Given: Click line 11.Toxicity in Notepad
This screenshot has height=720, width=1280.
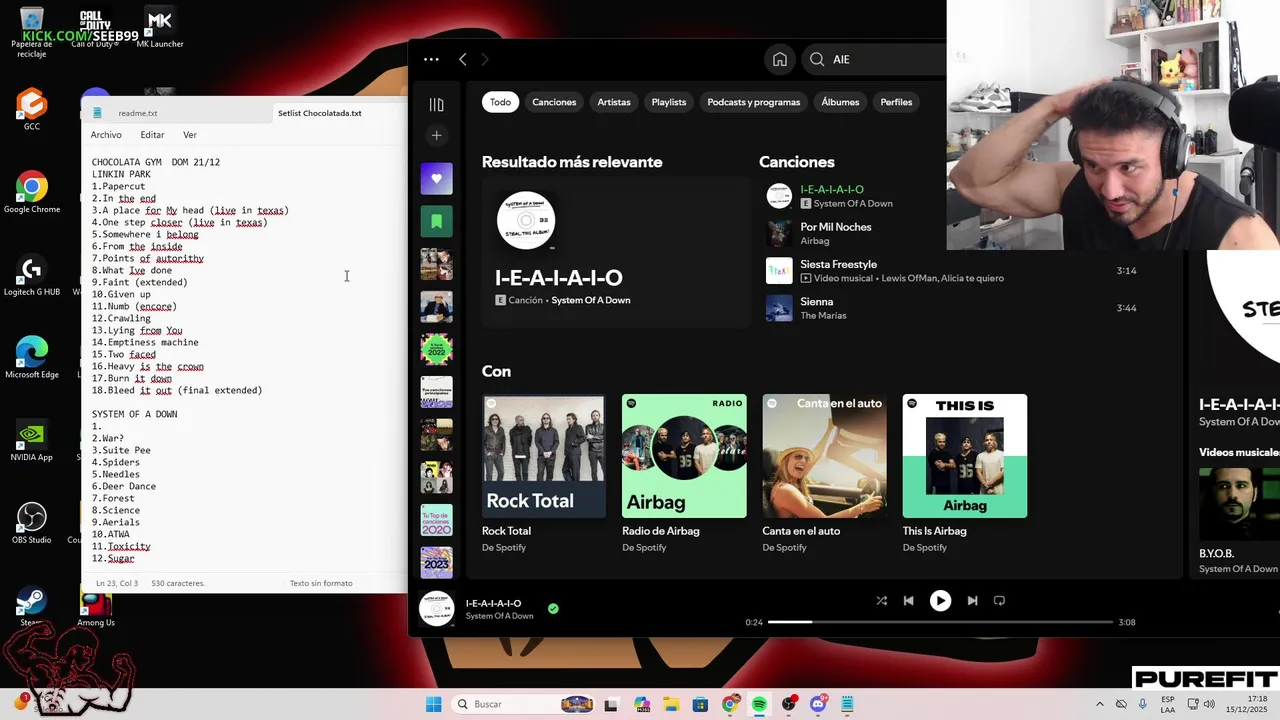Looking at the screenshot, I should (121, 546).
